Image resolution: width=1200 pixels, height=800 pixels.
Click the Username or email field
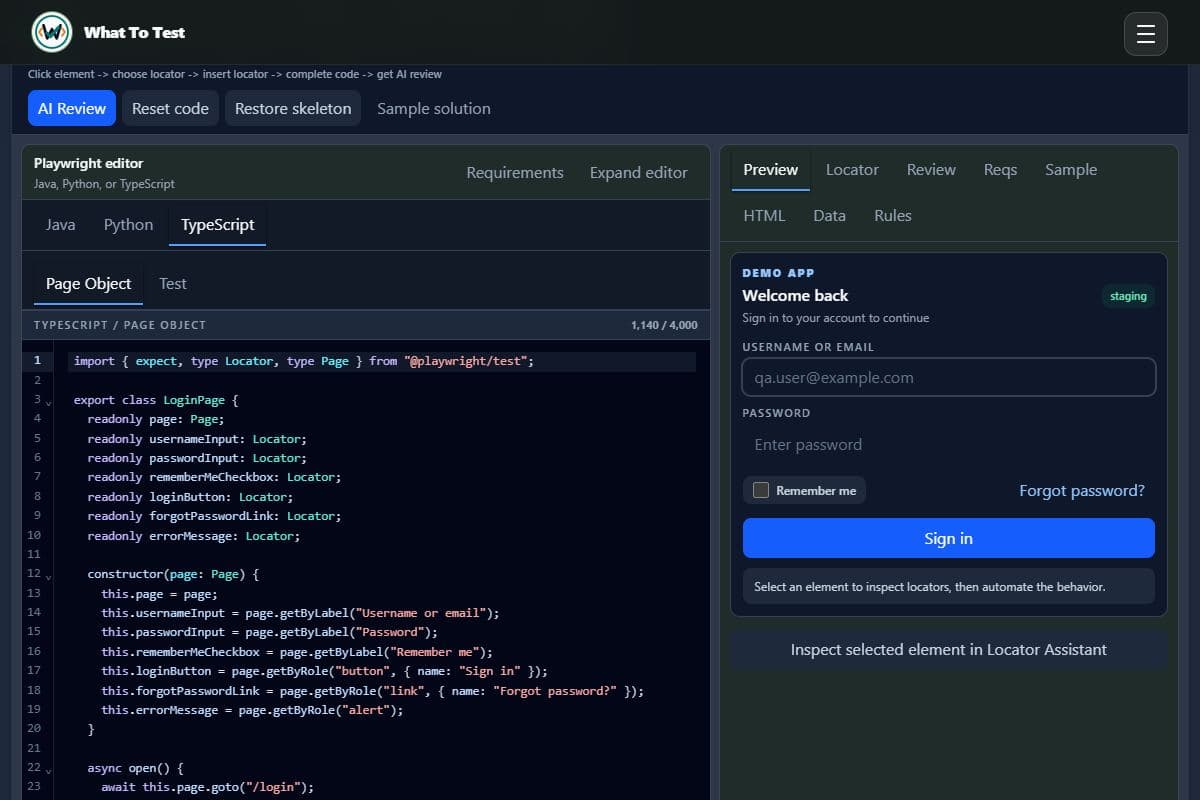(x=948, y=378)
